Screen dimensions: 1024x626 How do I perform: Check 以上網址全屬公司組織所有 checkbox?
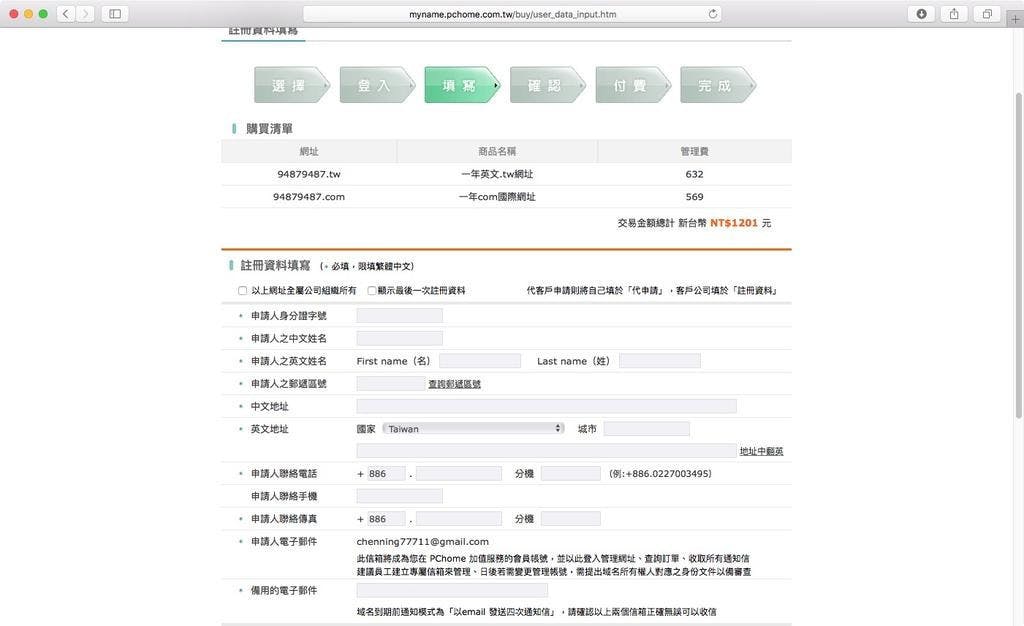point(242,290)
